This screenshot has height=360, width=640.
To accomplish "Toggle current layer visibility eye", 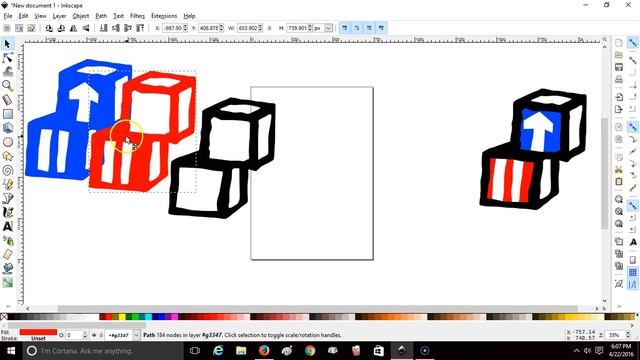I will [x=94, y=335].
